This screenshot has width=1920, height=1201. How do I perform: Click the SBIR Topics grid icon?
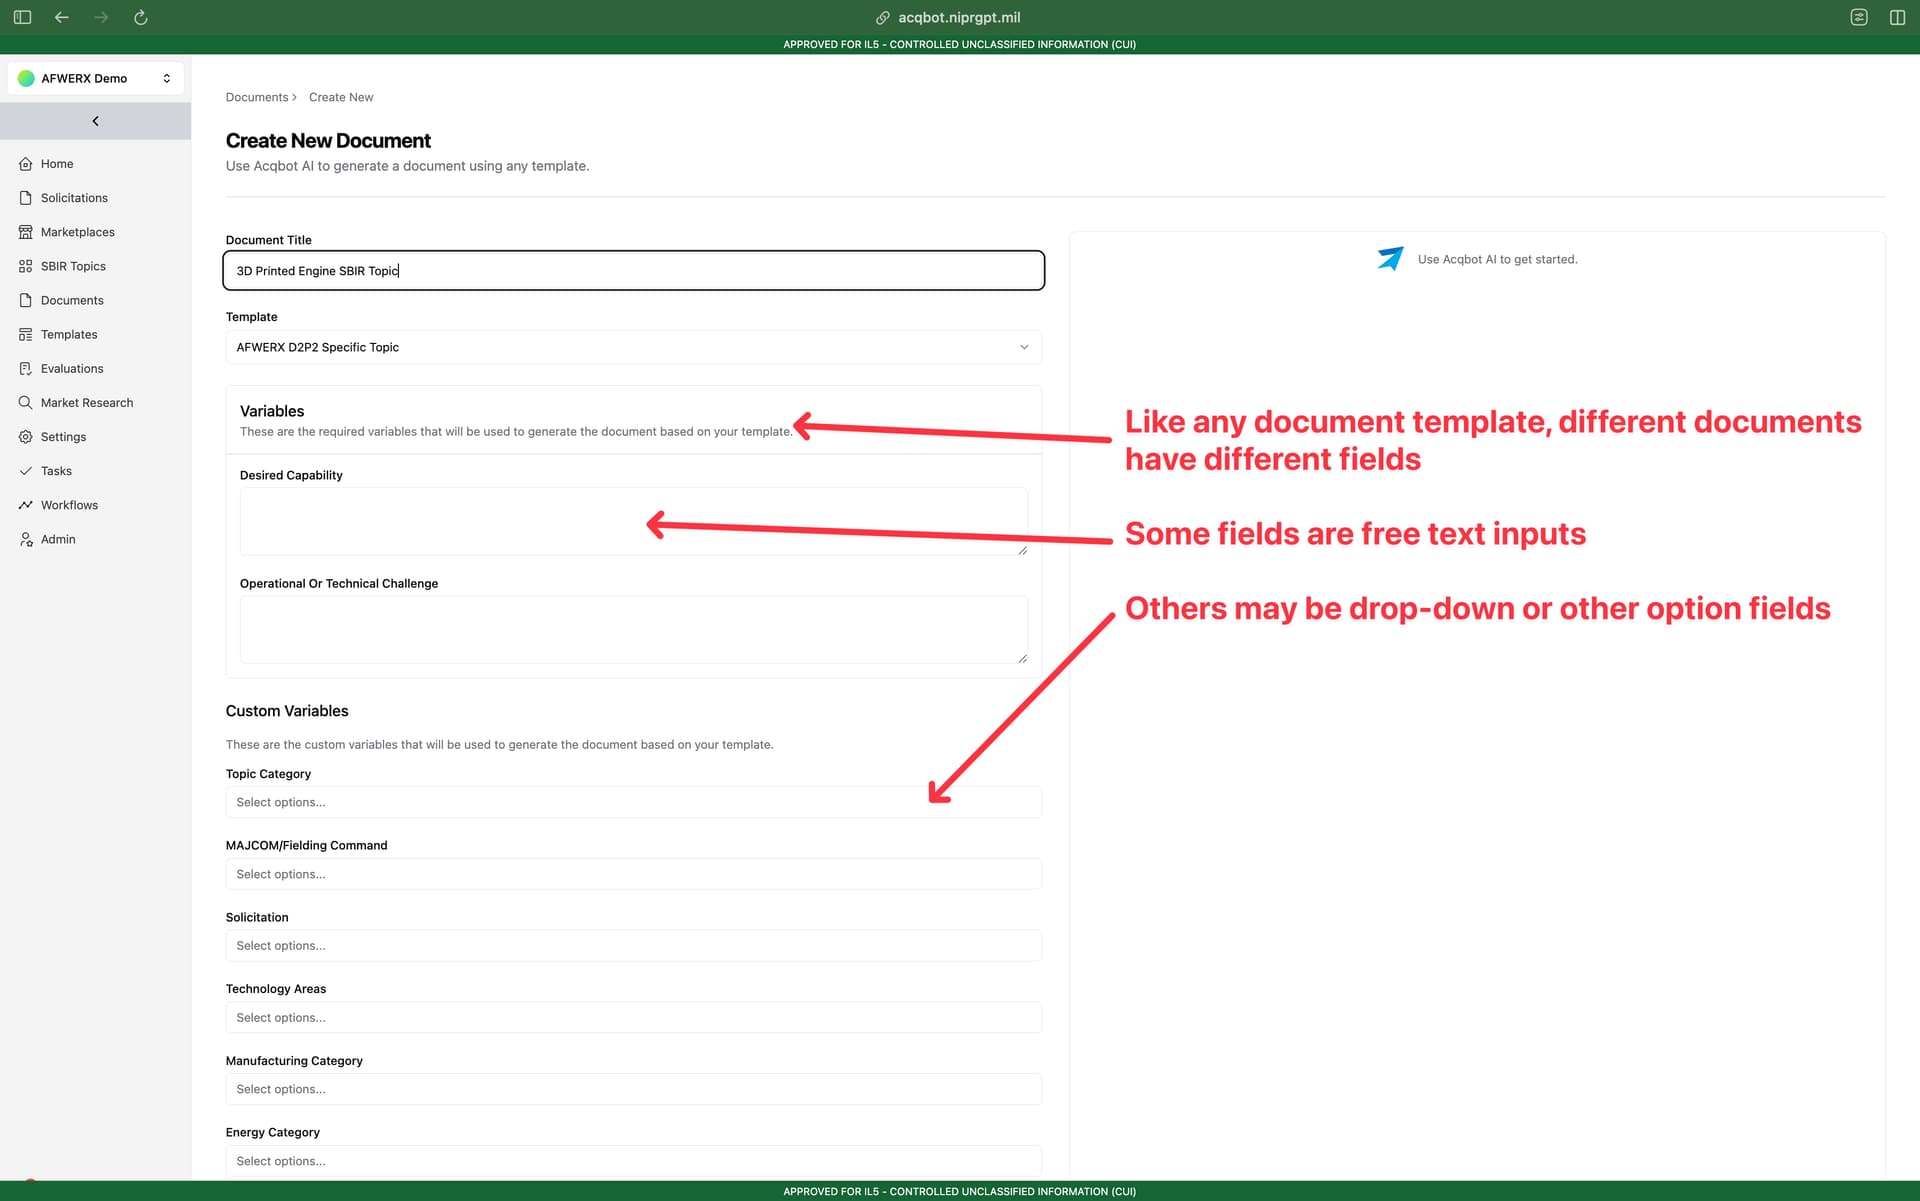[26, 266]
